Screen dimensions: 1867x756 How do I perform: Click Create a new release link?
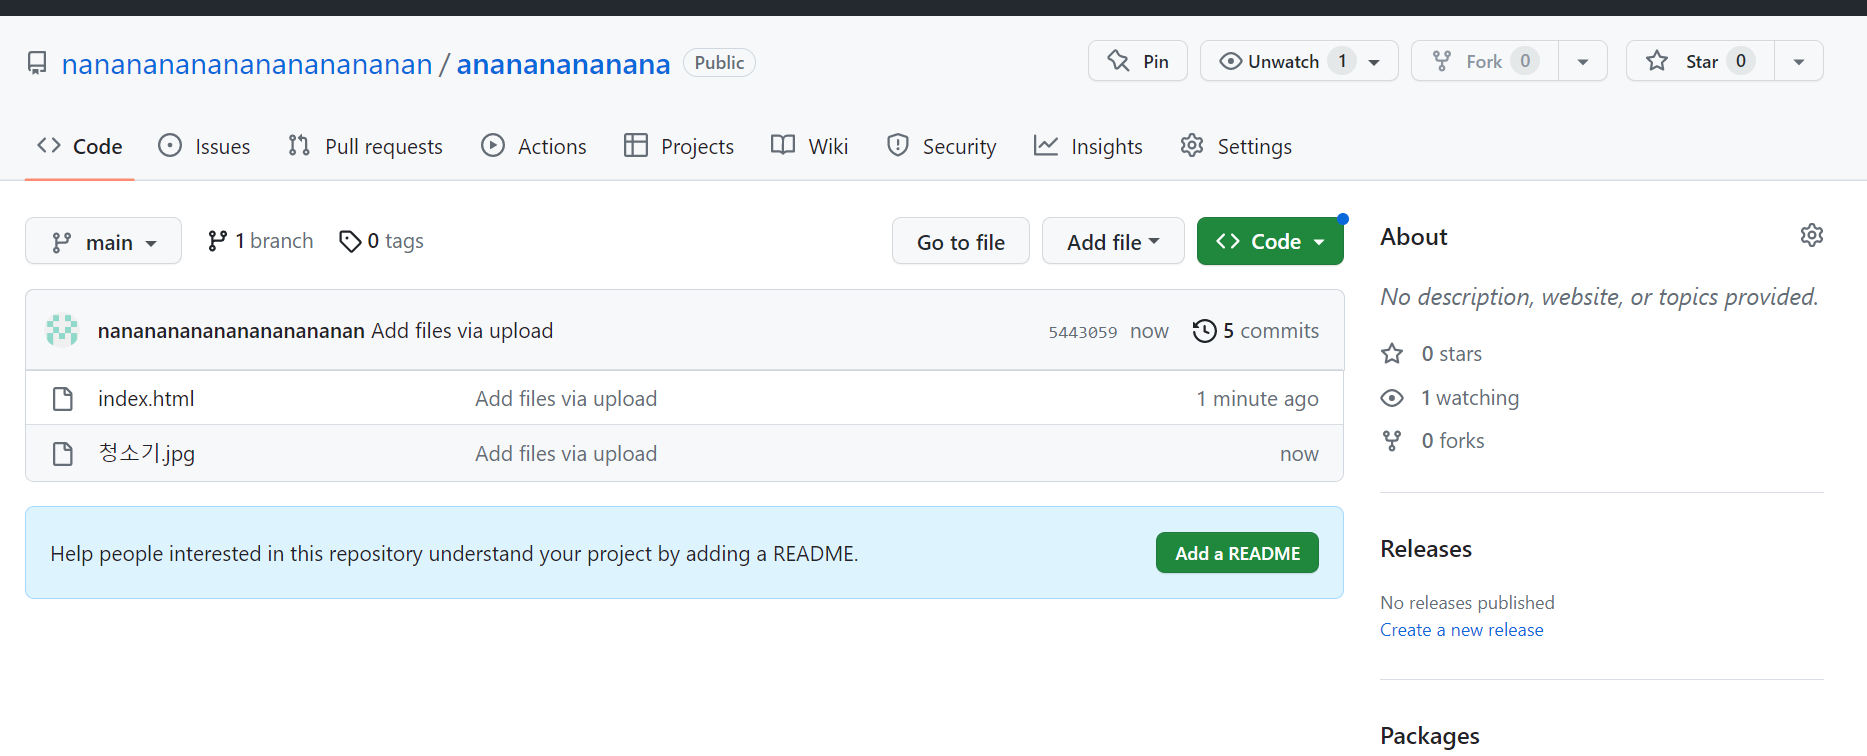click(x=1462, y=630)
